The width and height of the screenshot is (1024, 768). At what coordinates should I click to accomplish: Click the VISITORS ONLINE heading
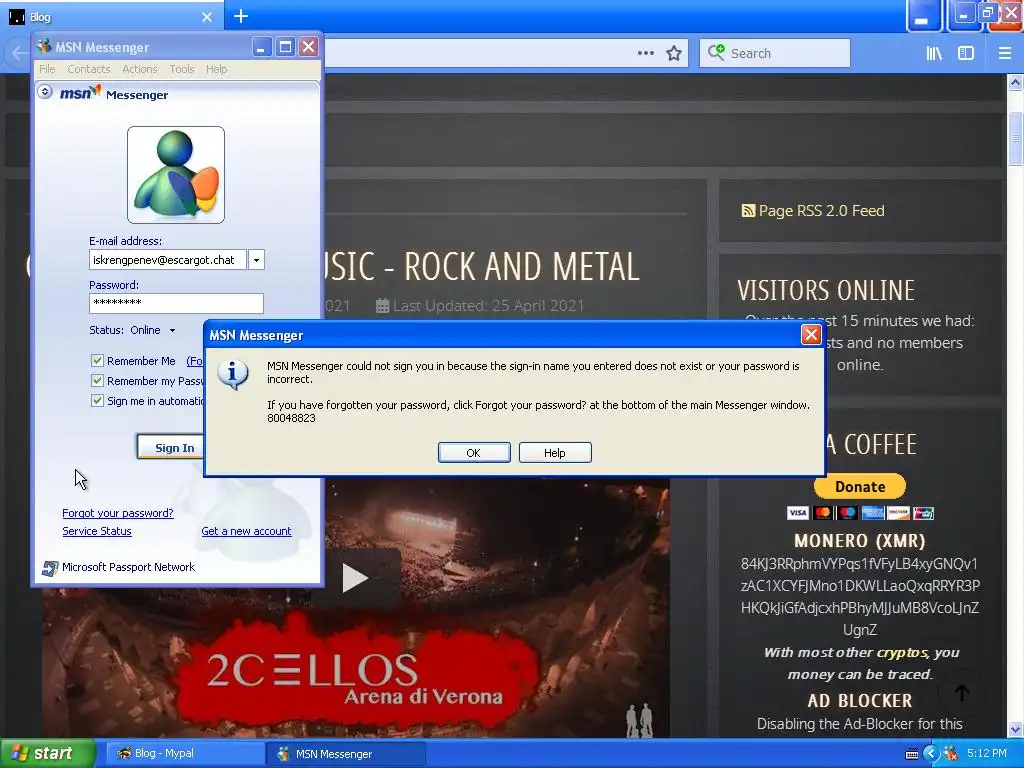[825, 291]
